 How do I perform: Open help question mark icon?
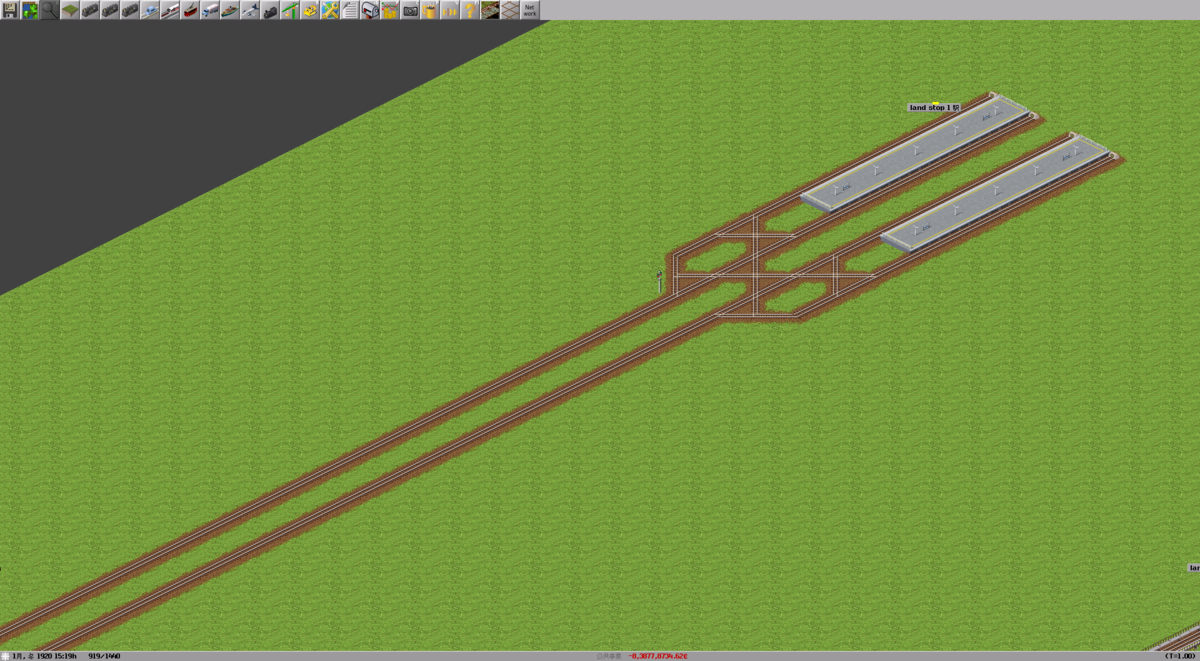click(470, 10)
